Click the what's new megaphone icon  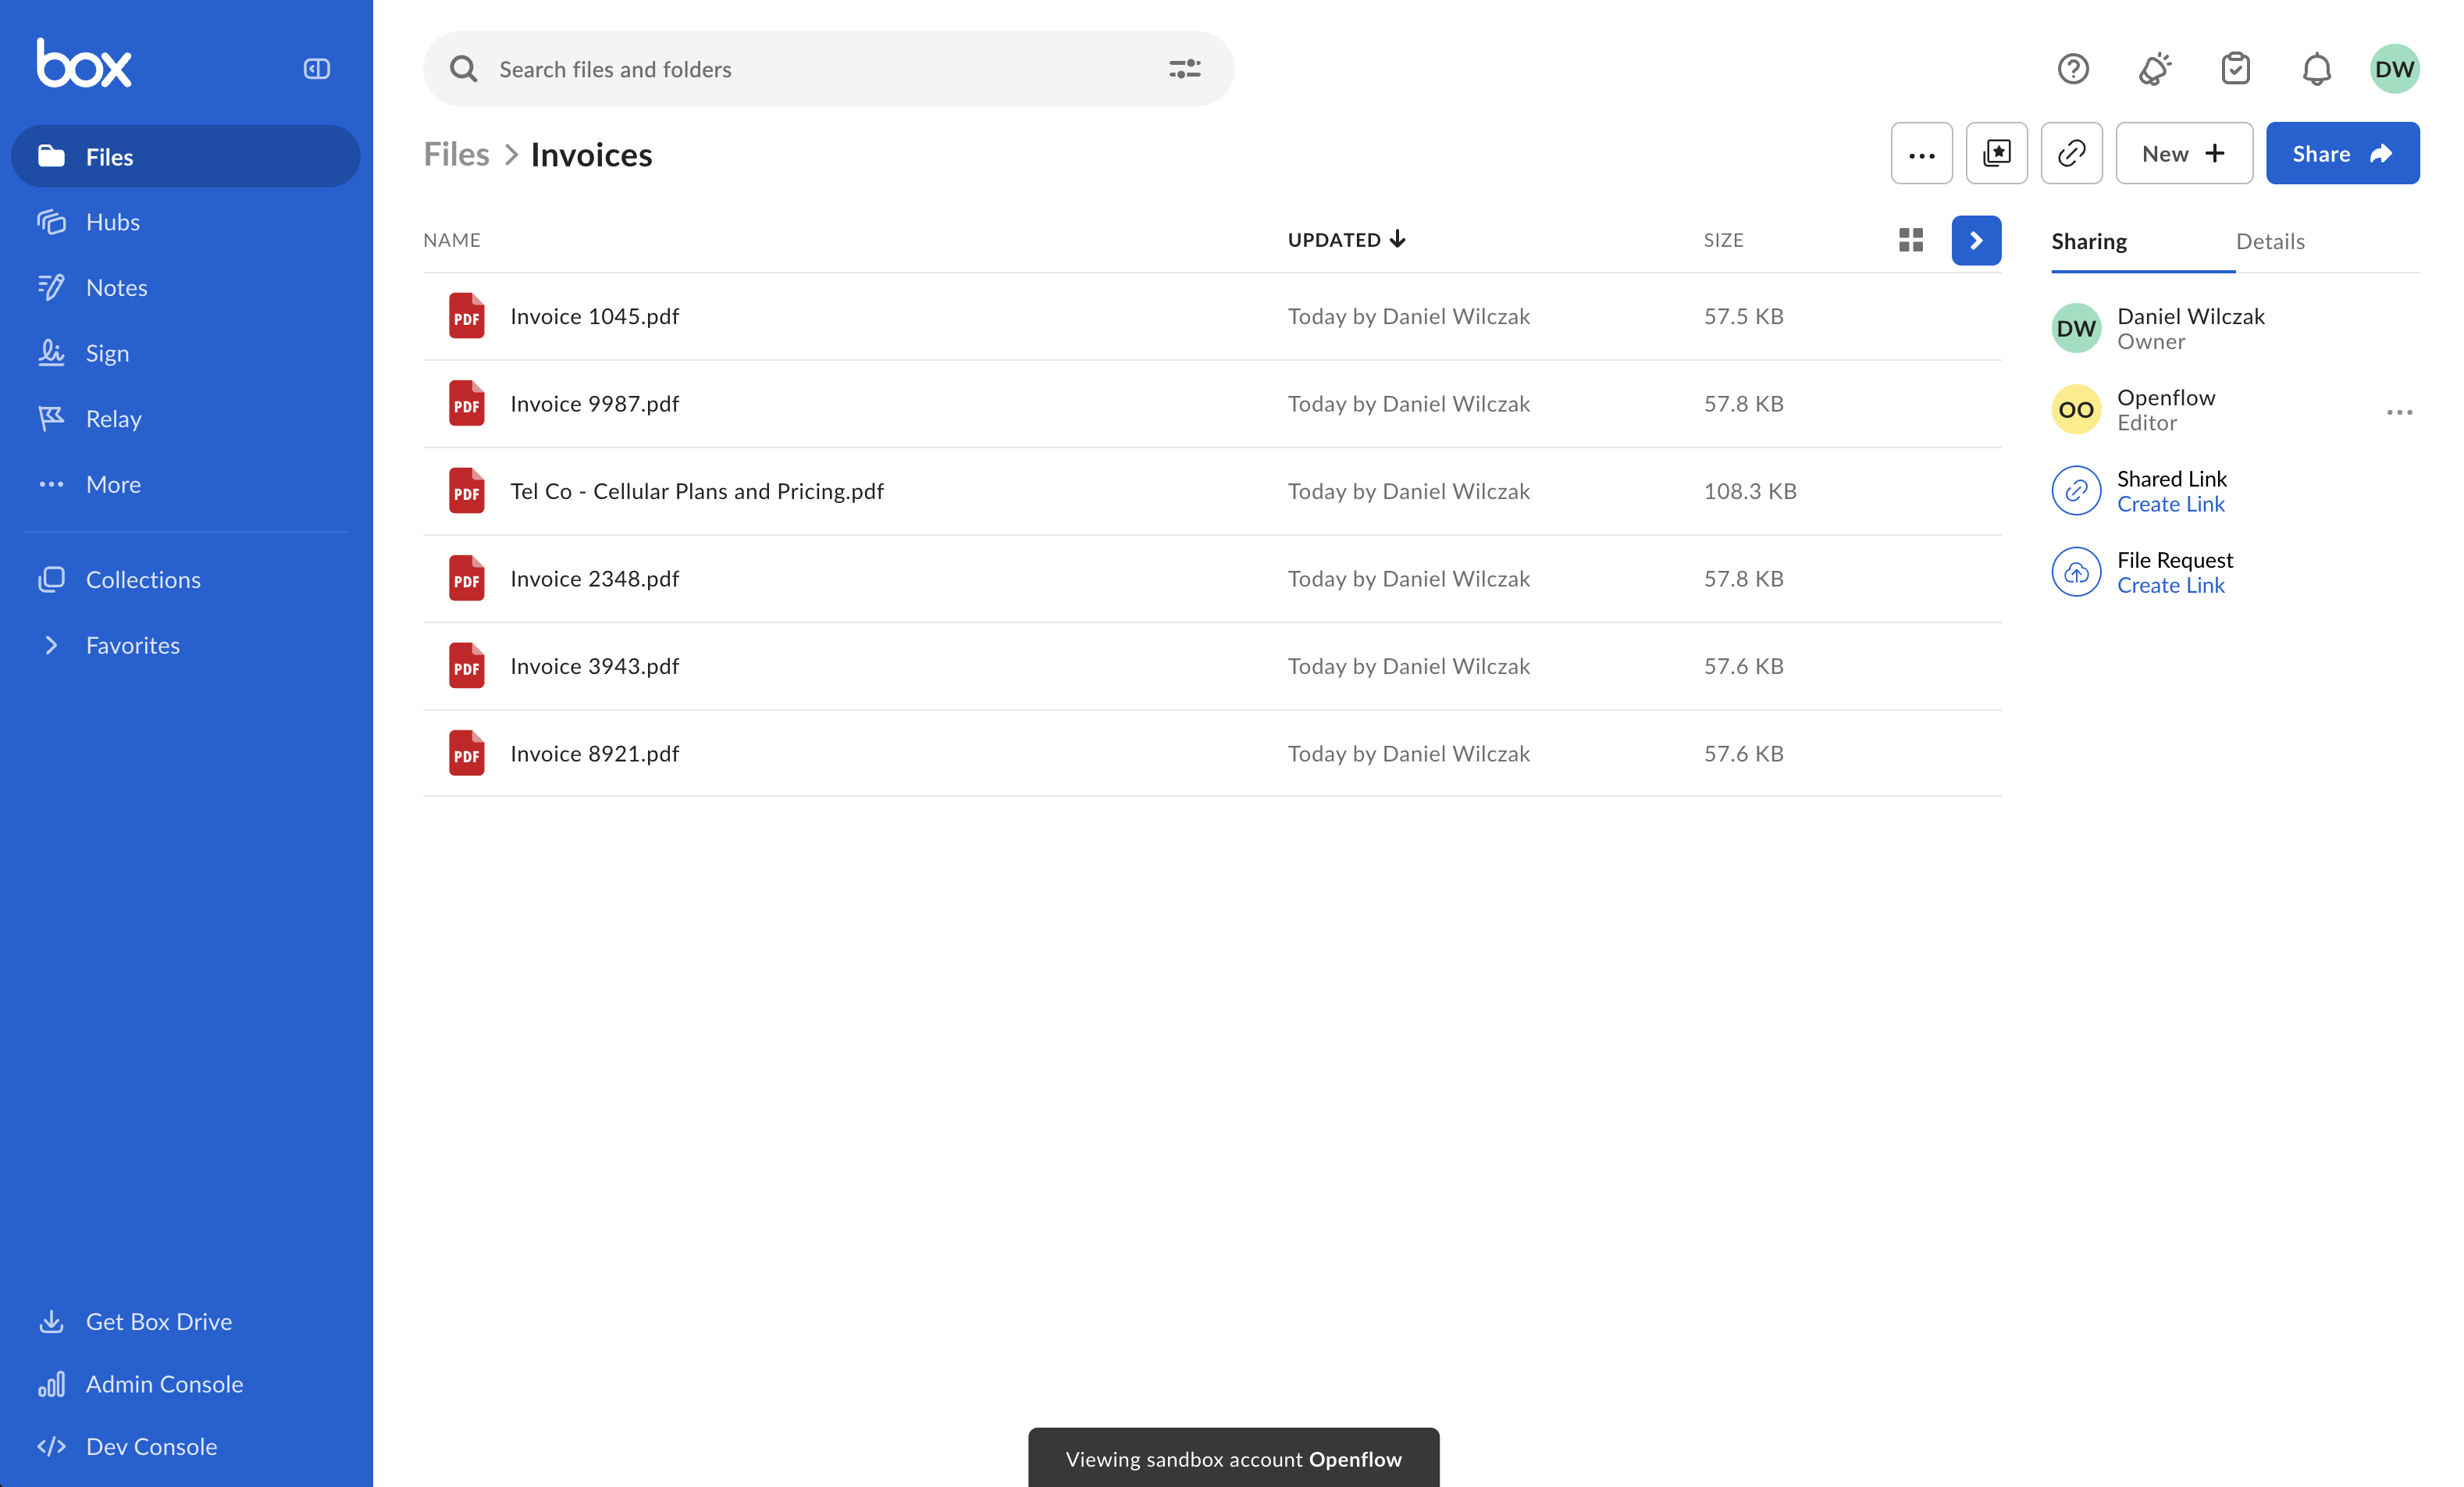pyautogui.click(x=2154, y=69)
